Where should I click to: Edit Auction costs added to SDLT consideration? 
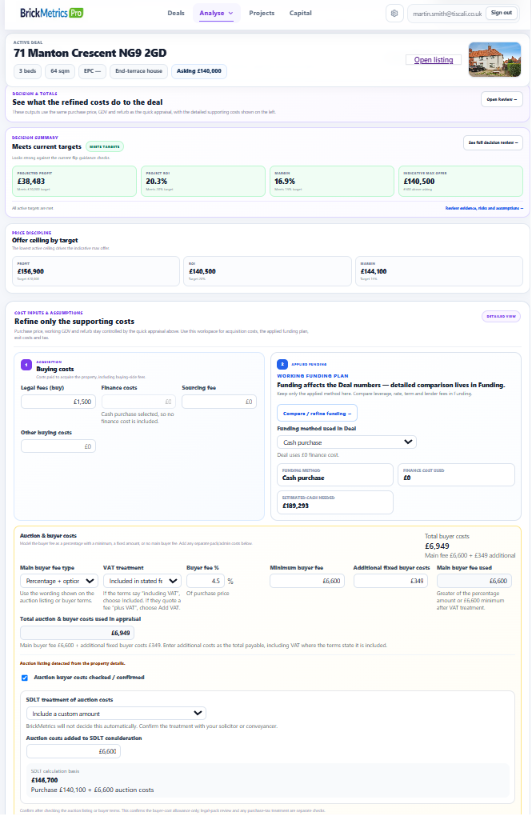point(73,752)
